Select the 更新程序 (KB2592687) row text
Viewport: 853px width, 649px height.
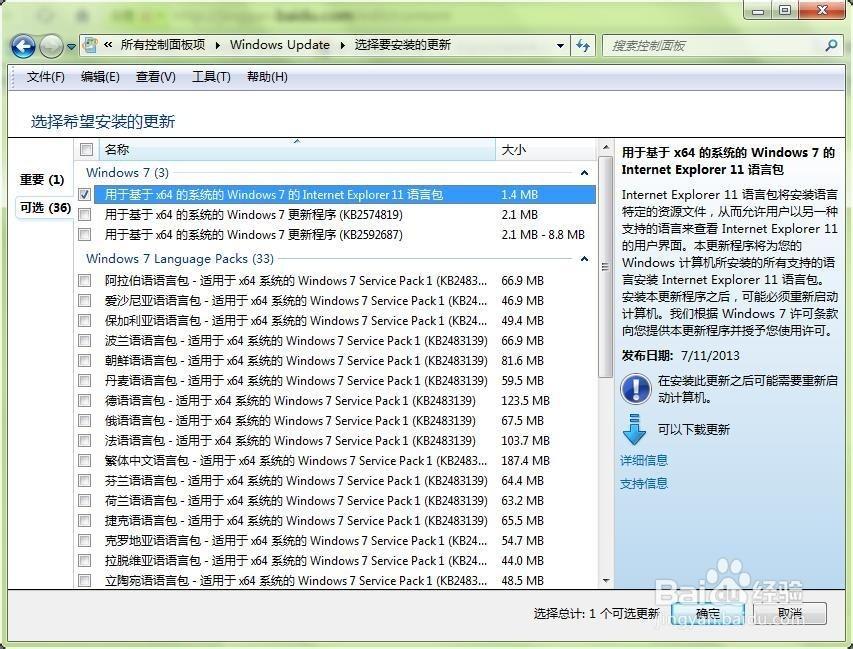[254, 235]
